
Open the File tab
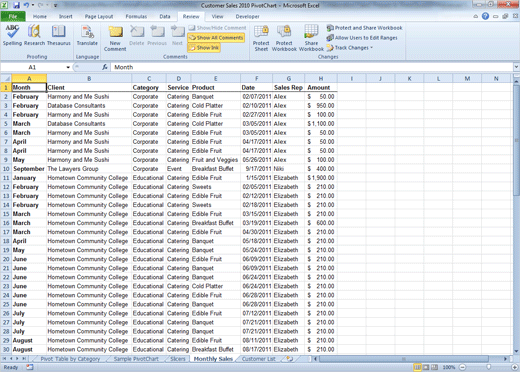click(x=13, y=16)
